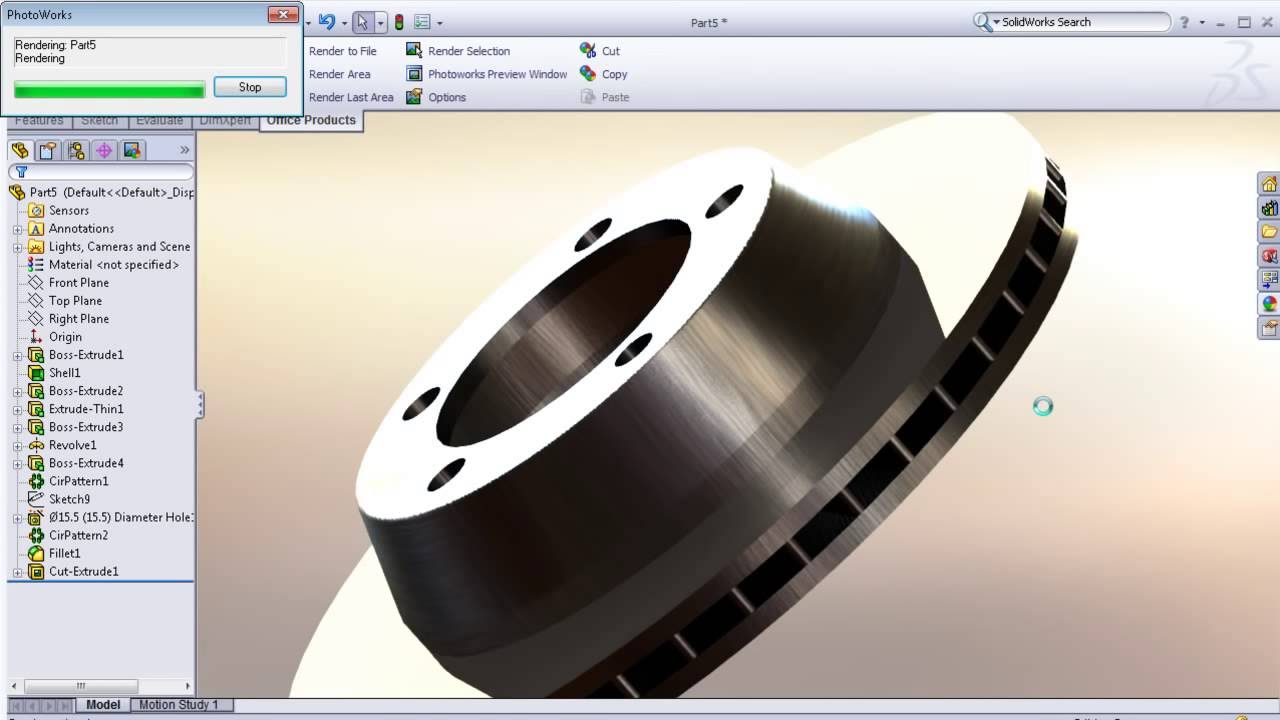
Task: Open the Undo dropdown arrow
Action: point(345,23)
